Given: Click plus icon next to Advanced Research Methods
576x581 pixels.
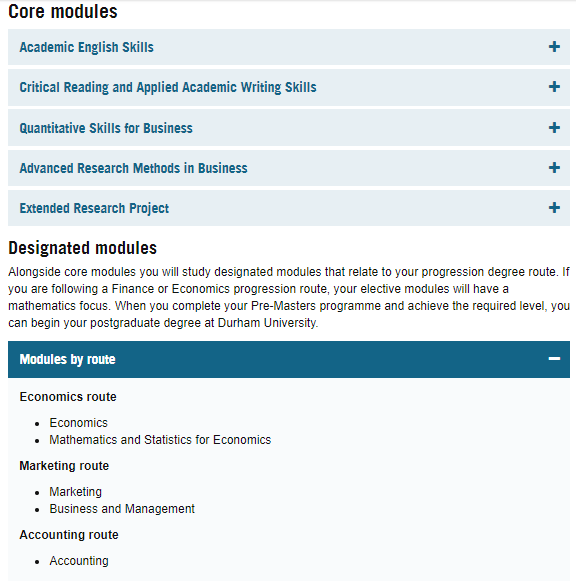Looking at the screenshot, I should (554, 167).
